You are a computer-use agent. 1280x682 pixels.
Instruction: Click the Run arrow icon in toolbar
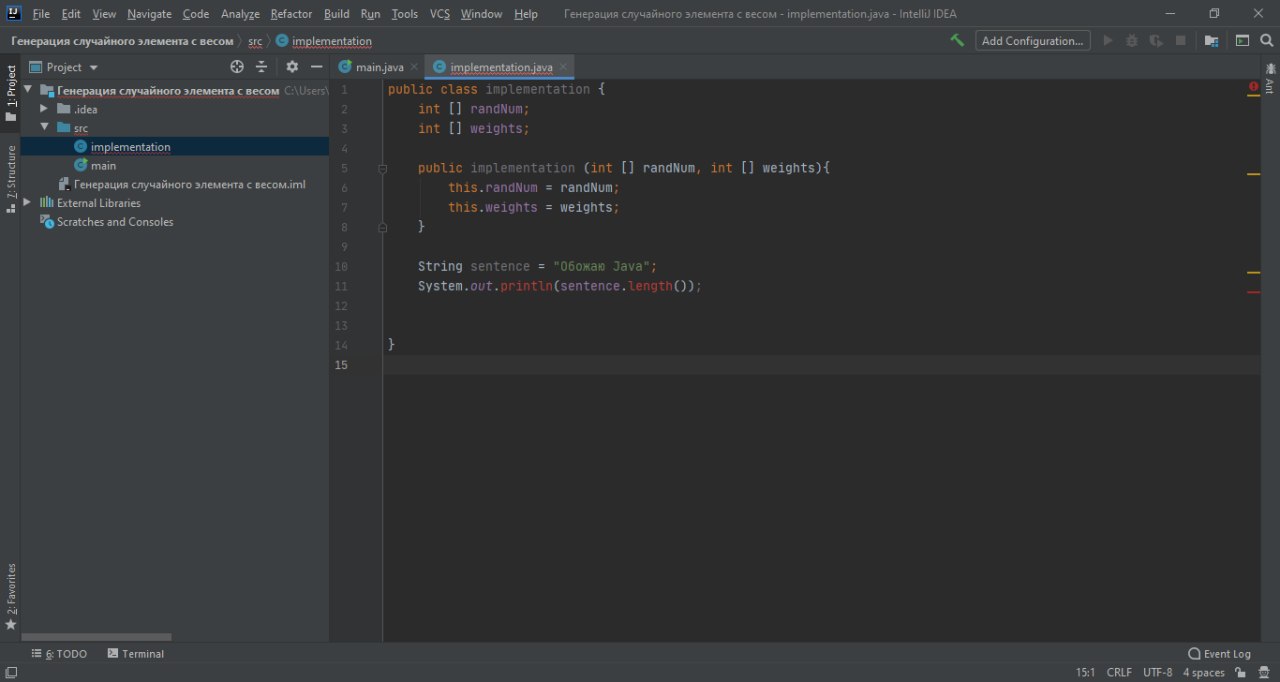[1107, 41]
